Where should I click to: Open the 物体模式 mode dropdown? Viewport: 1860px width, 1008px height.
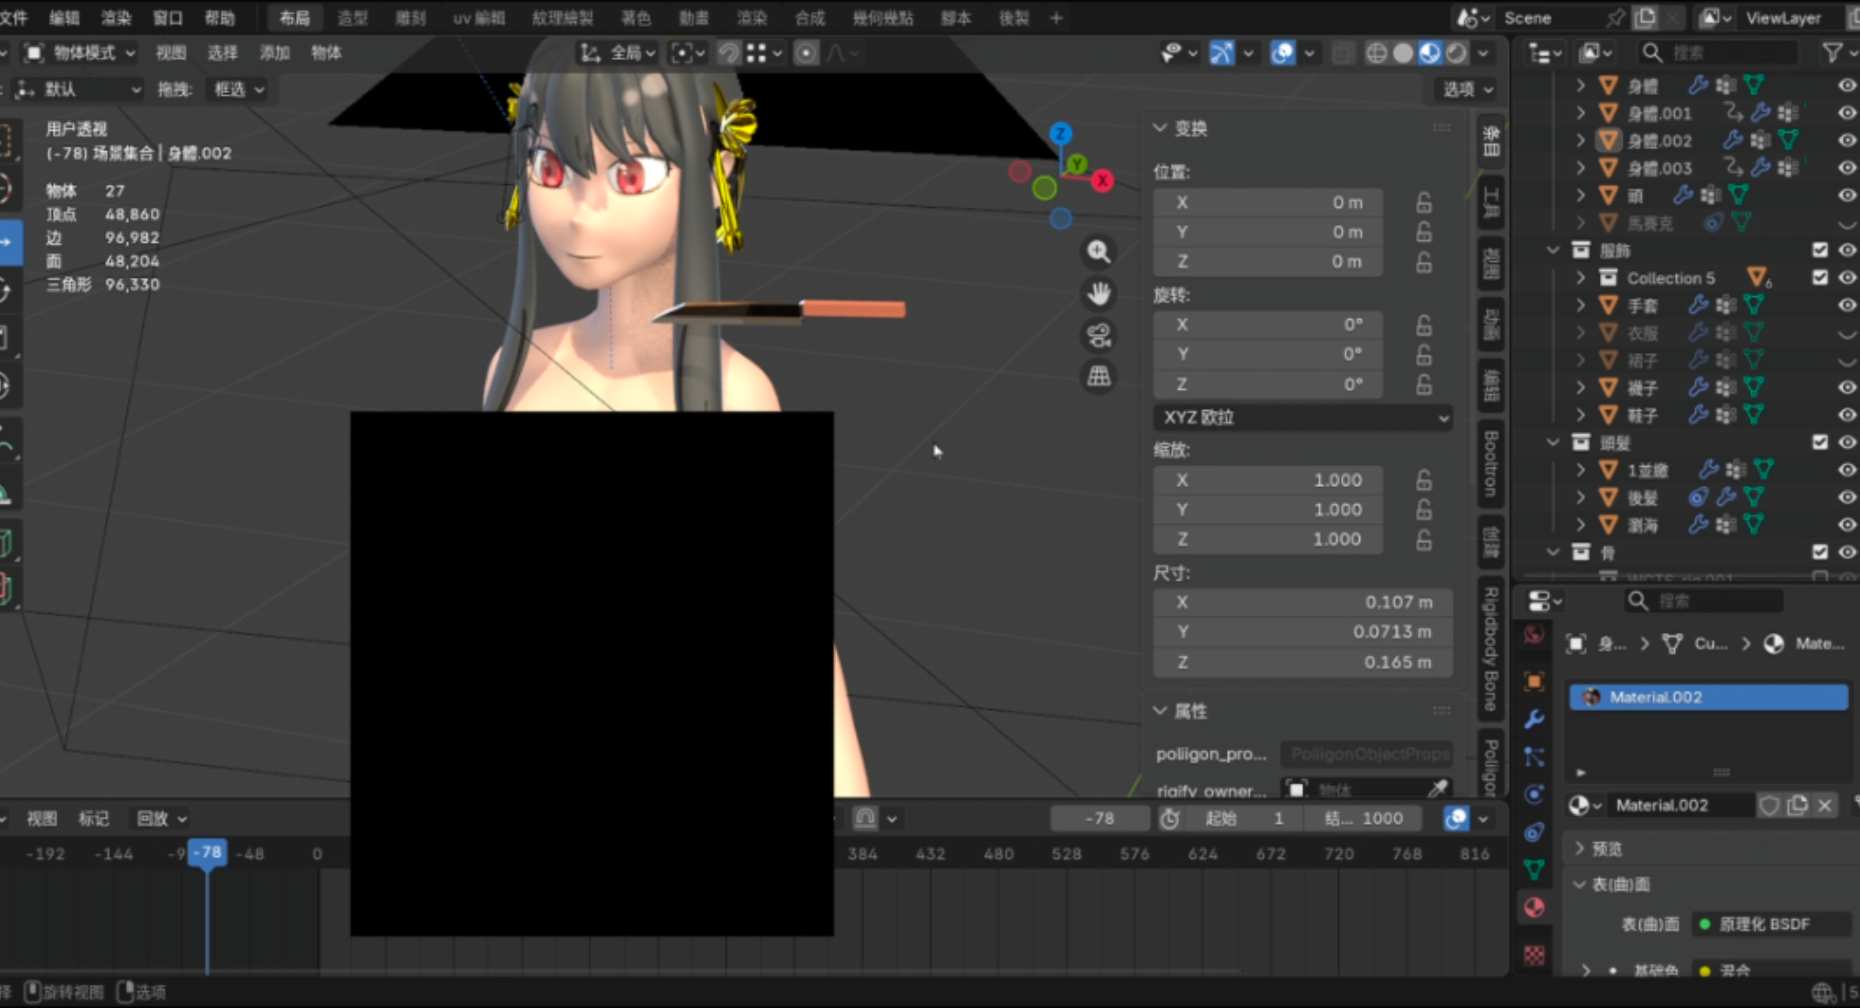tap(80, 53)
